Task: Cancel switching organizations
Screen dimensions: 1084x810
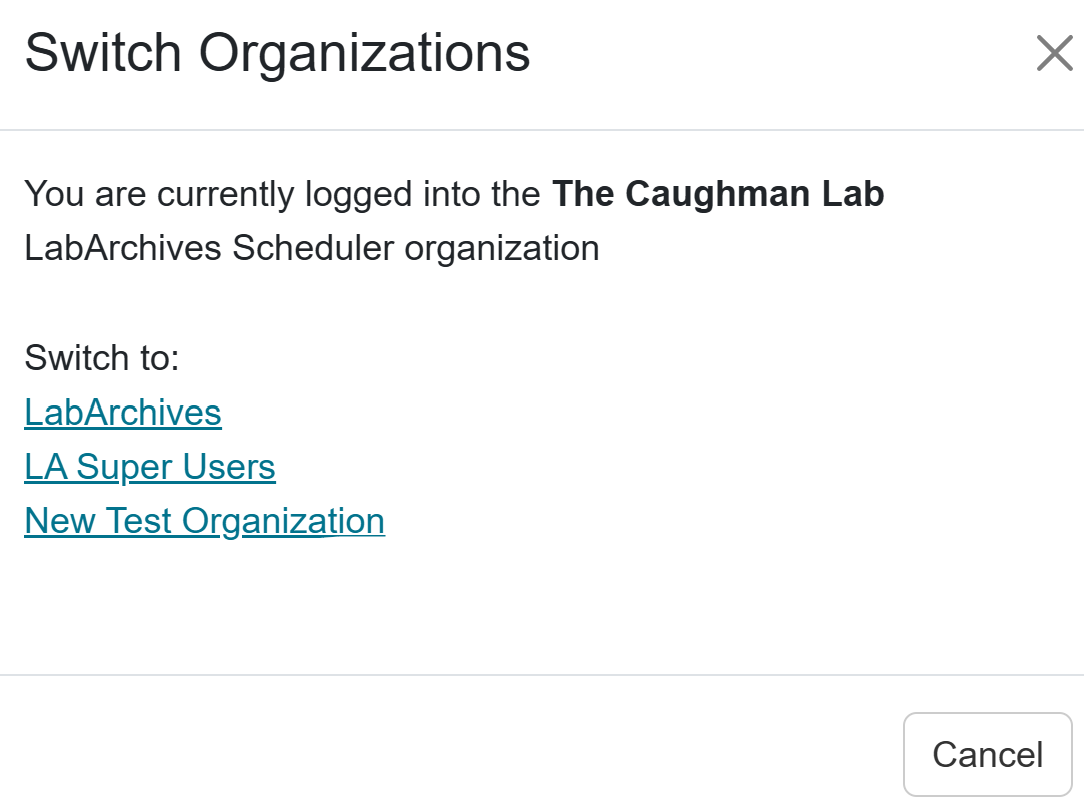Action: tap(987, 754)
